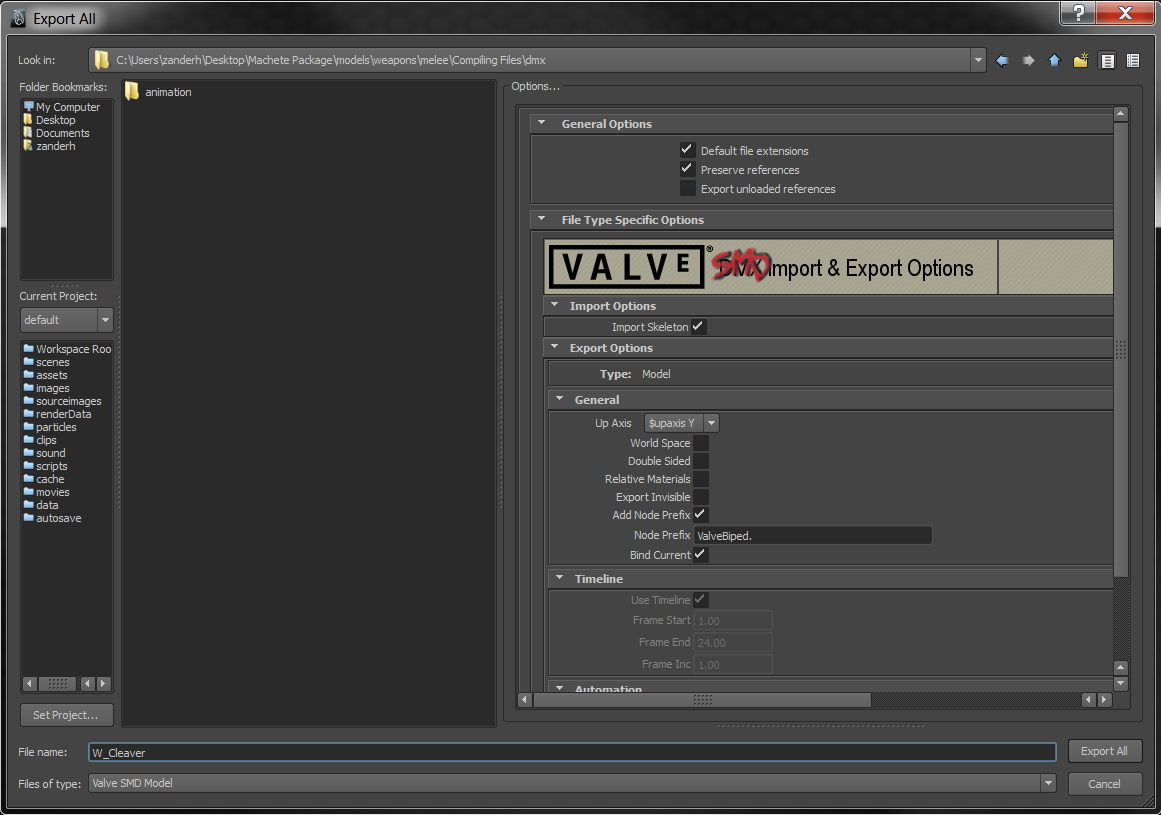Screen dimensions: 1161x815
Task: Click the File name input field
Action: (x=572, y=752)
